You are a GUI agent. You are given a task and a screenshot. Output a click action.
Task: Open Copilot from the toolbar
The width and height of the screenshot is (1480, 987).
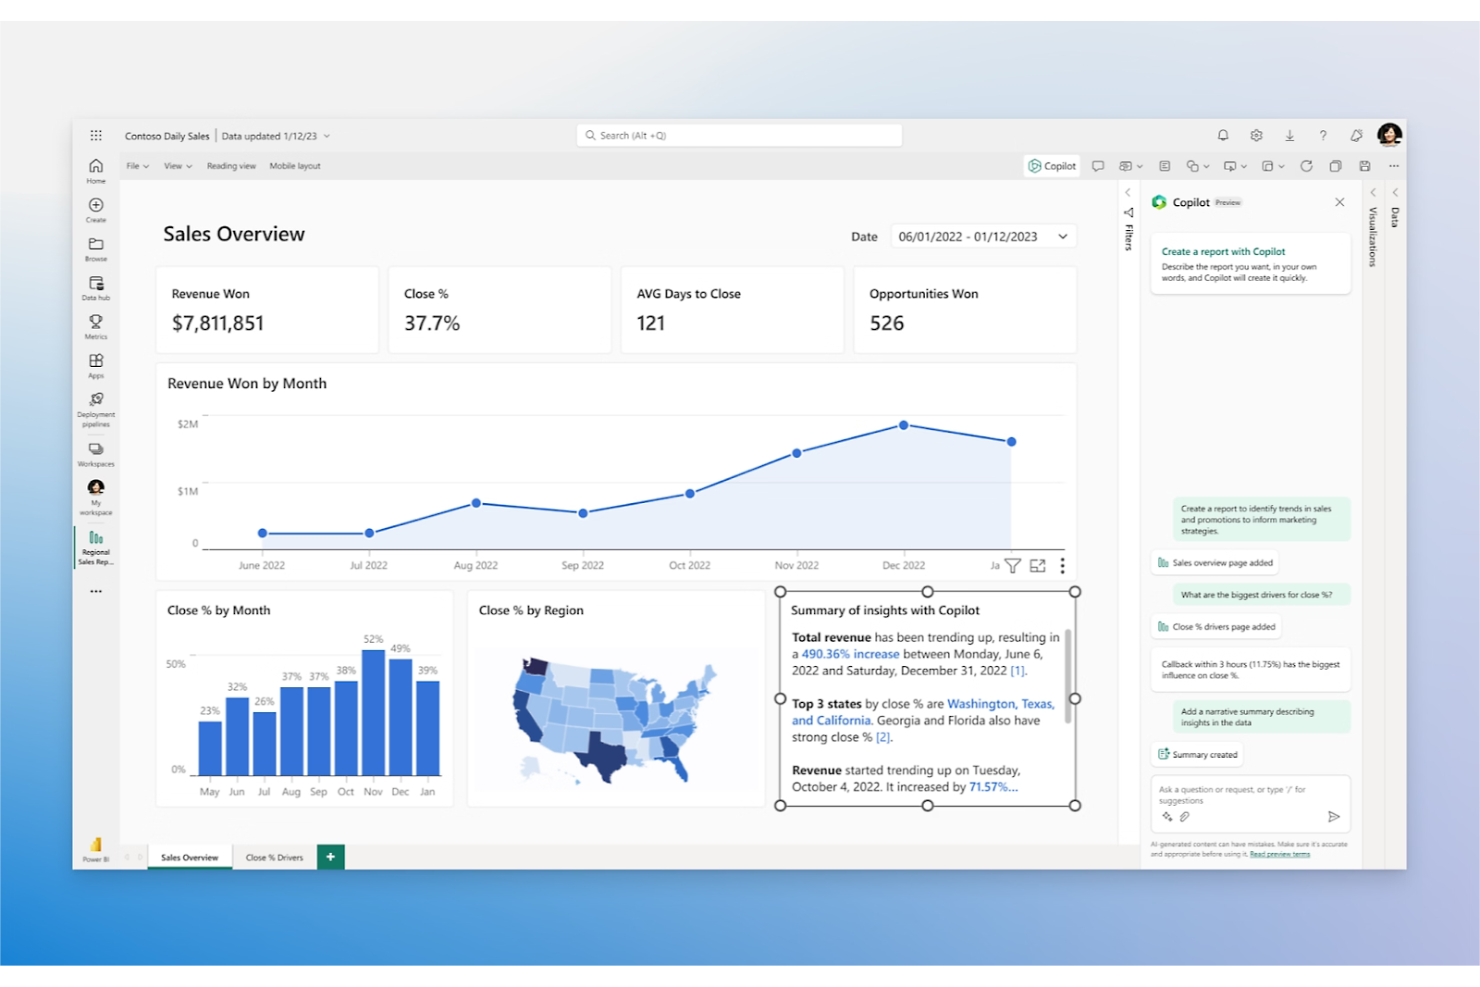[1051, 165]
